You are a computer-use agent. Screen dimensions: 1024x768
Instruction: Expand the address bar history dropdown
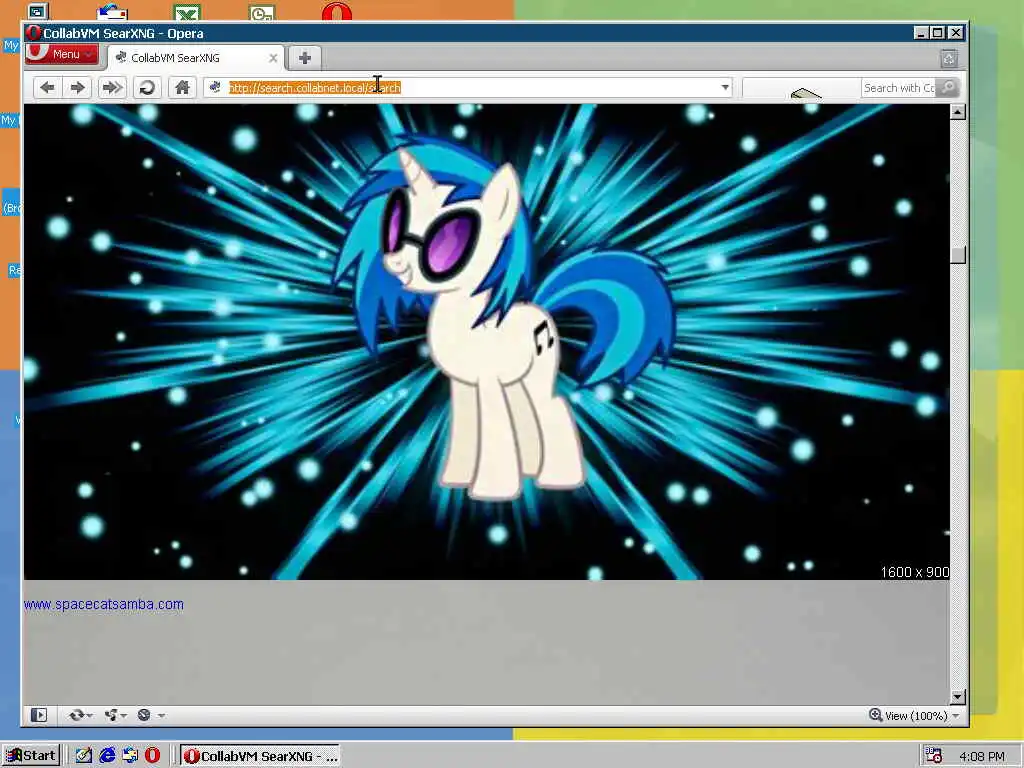pyautogui.click(x=725, y=88)
